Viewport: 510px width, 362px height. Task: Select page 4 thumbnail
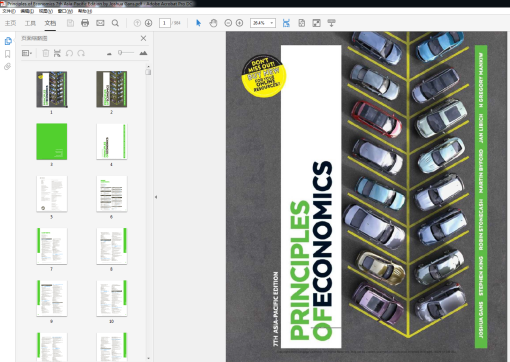tap(112, 141)
